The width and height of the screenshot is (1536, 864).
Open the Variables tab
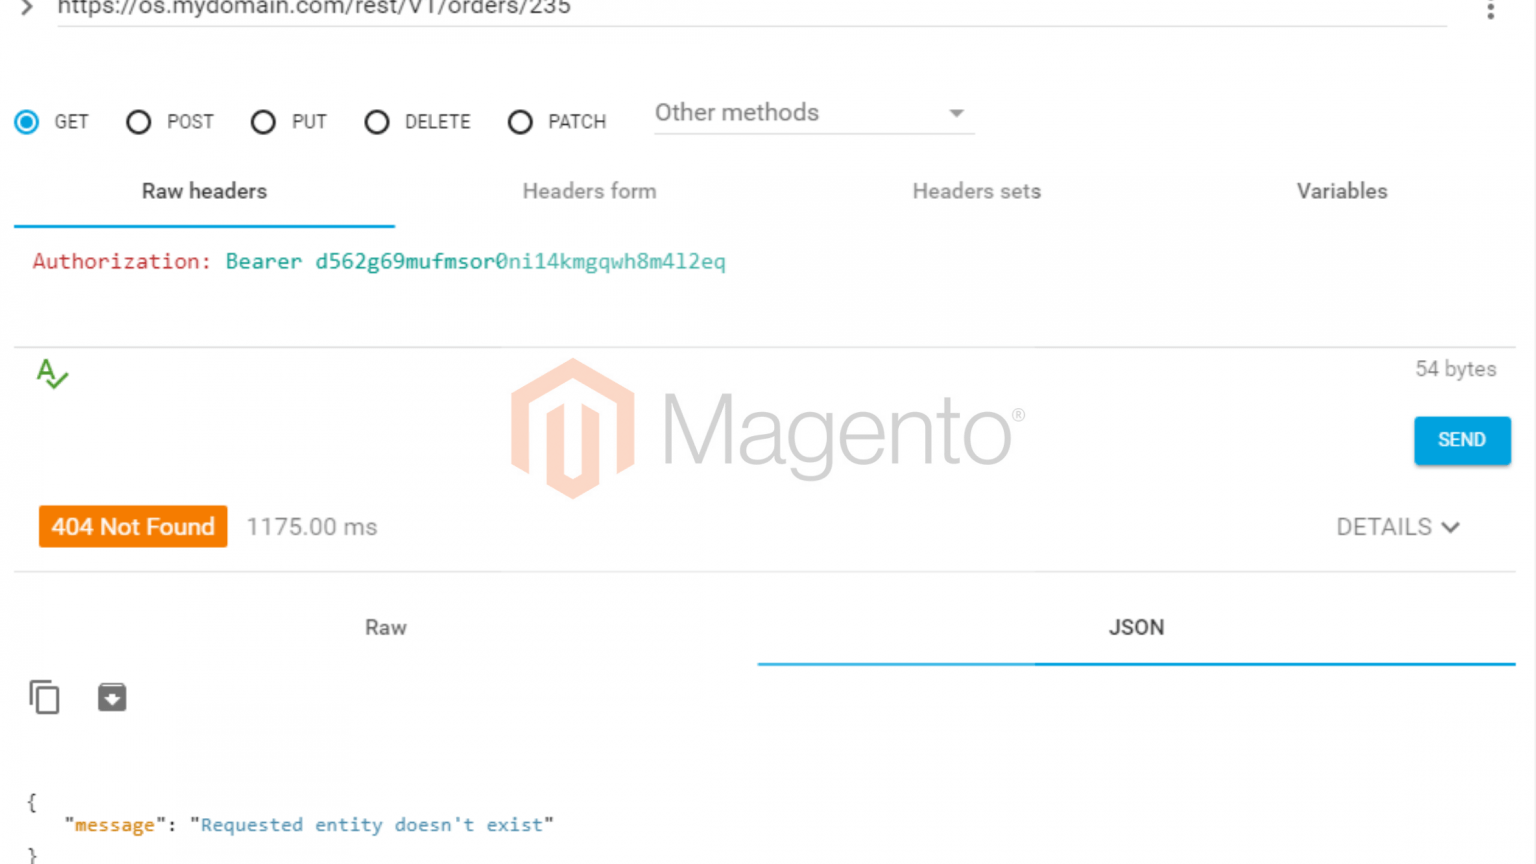(1342, 191)
